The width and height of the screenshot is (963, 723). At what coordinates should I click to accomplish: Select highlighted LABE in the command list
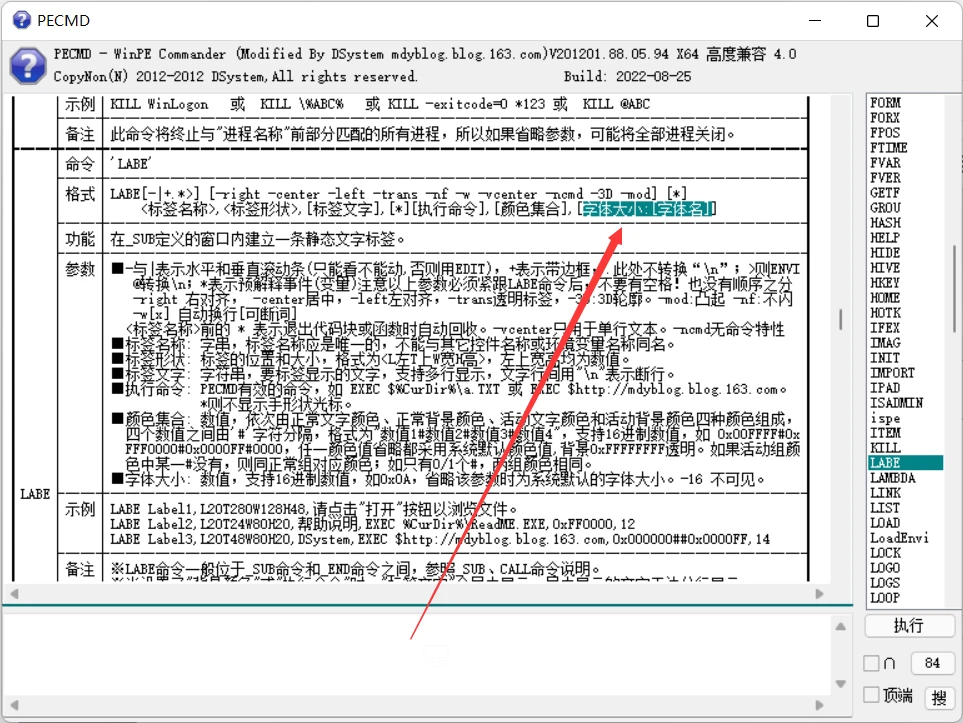[x=905, y=463]
